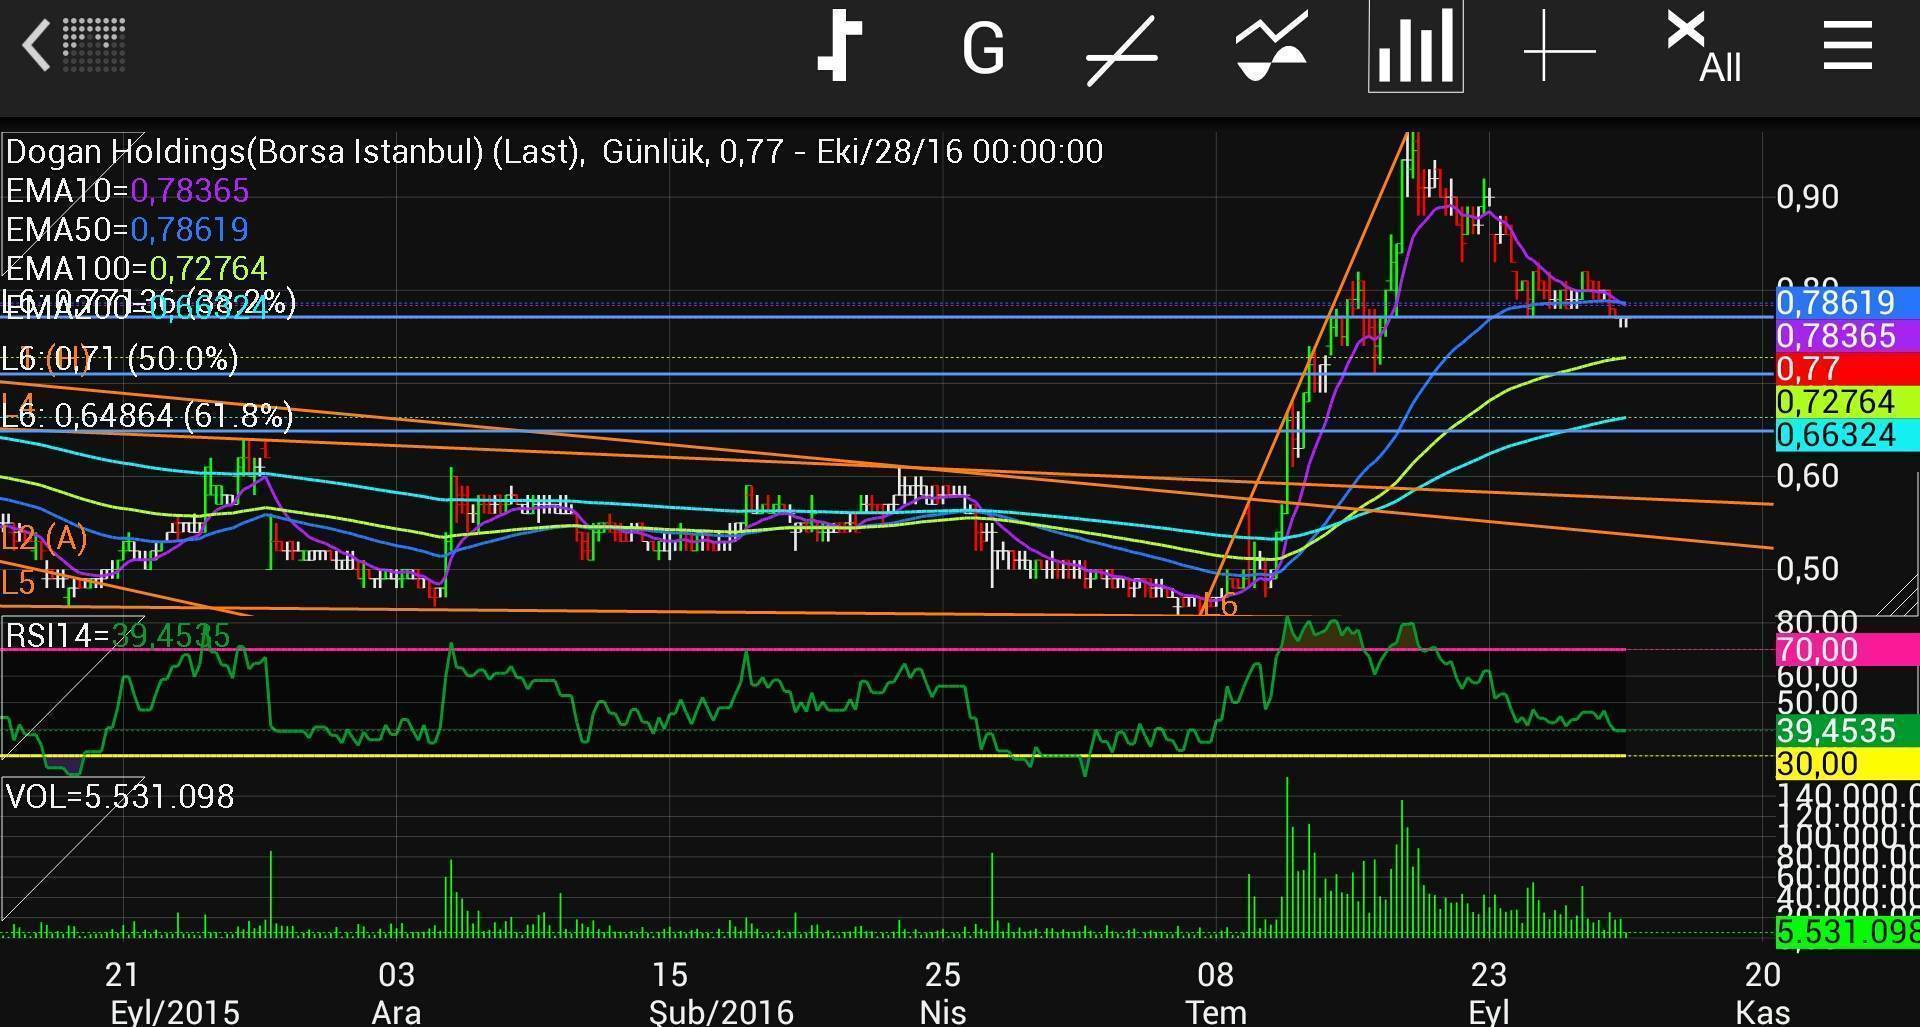Select the RSI14 indicator label
Screen dimensions: 1920x1027
point(118,635)
